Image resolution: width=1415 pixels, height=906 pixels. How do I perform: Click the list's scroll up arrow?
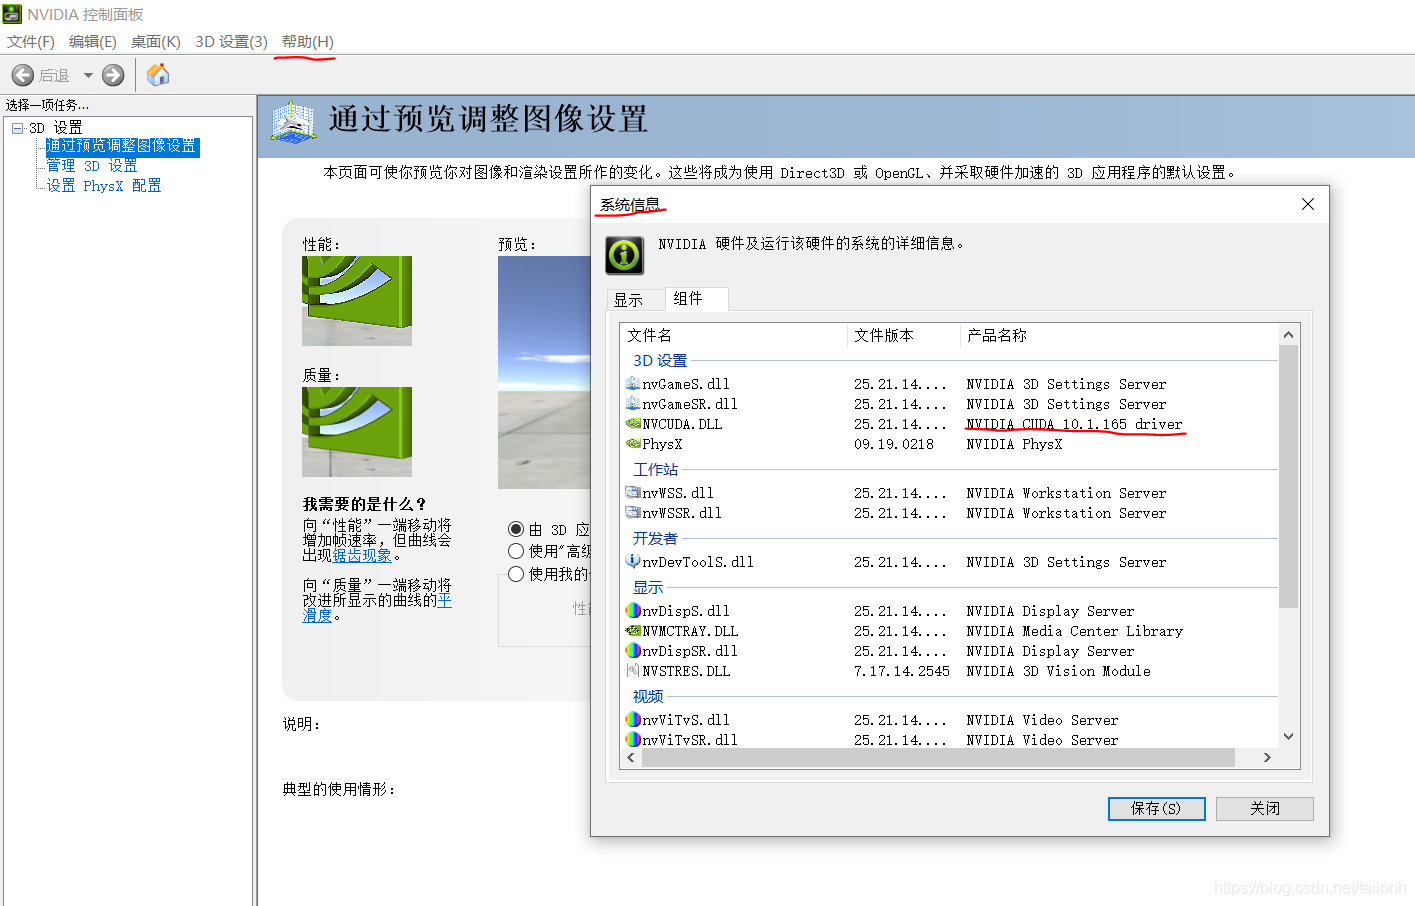[1288, 335]
